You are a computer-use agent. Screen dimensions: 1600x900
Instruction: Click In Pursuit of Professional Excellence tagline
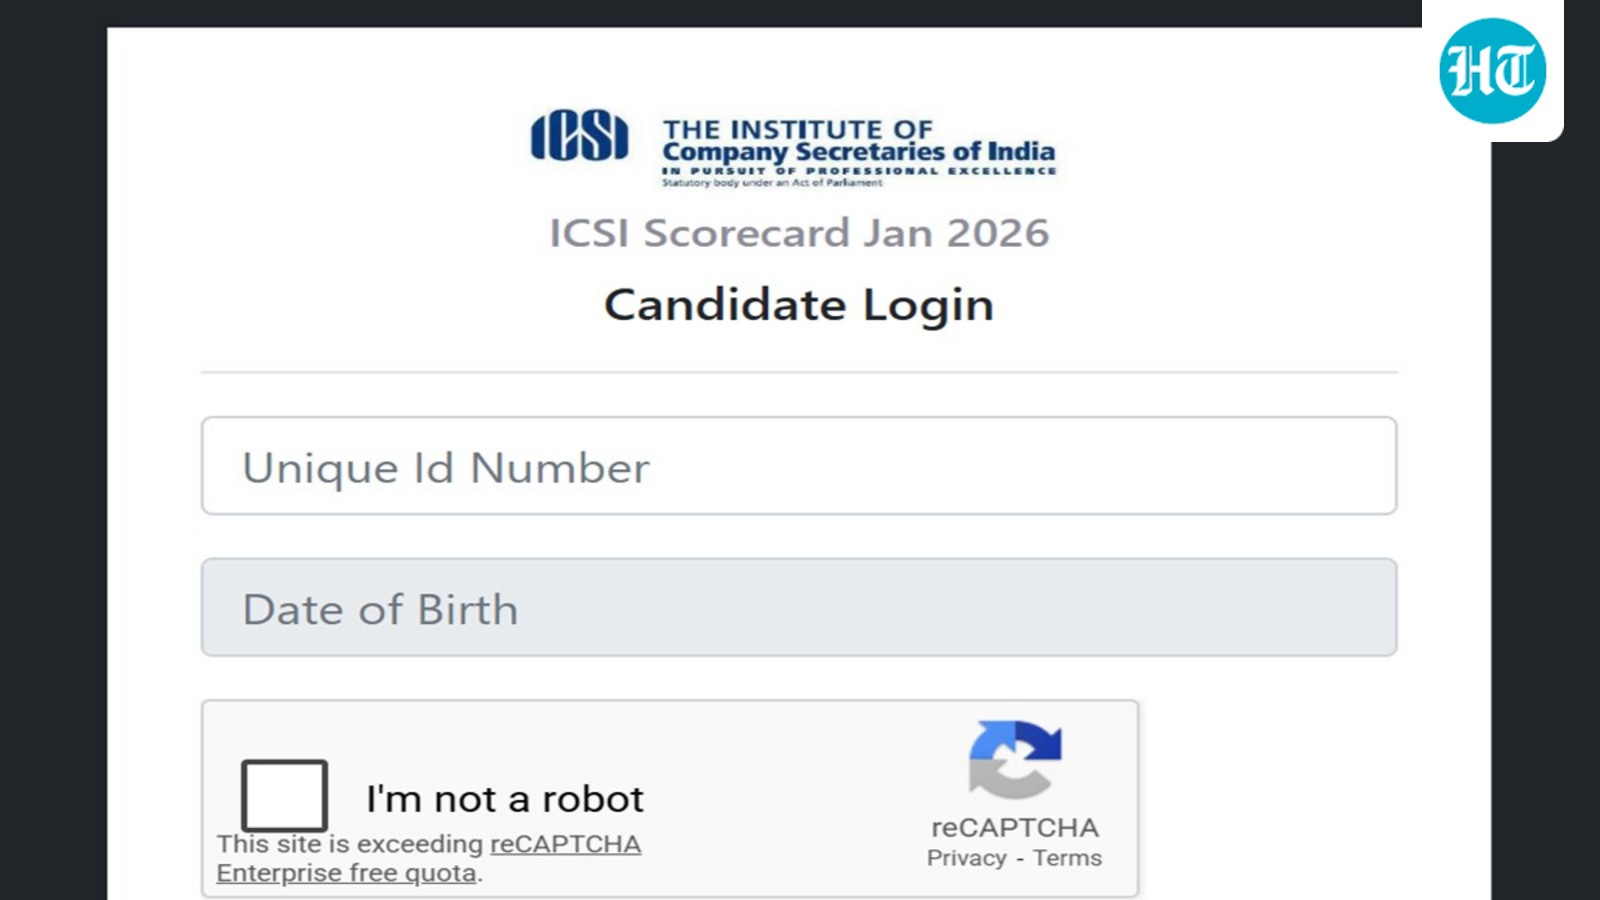click(x=858, y=171)
